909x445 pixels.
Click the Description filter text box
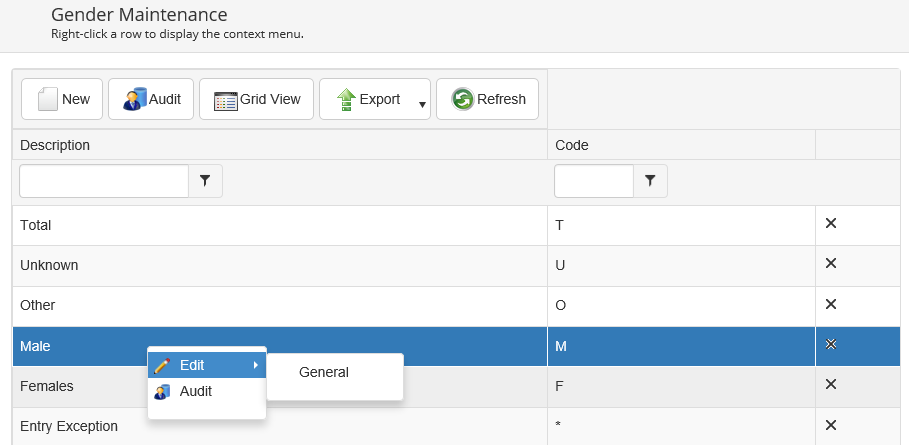[x=104, y=181]
